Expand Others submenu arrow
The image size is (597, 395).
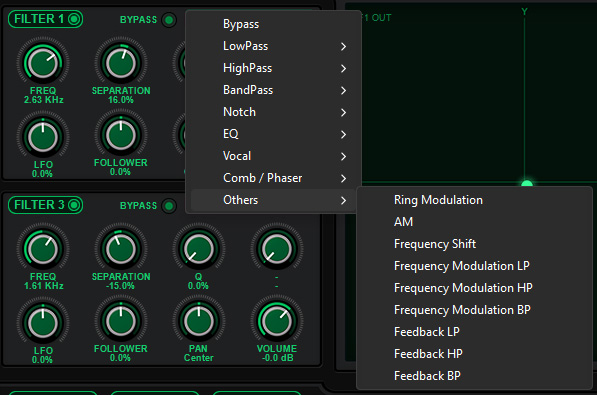tap(343, 200)
